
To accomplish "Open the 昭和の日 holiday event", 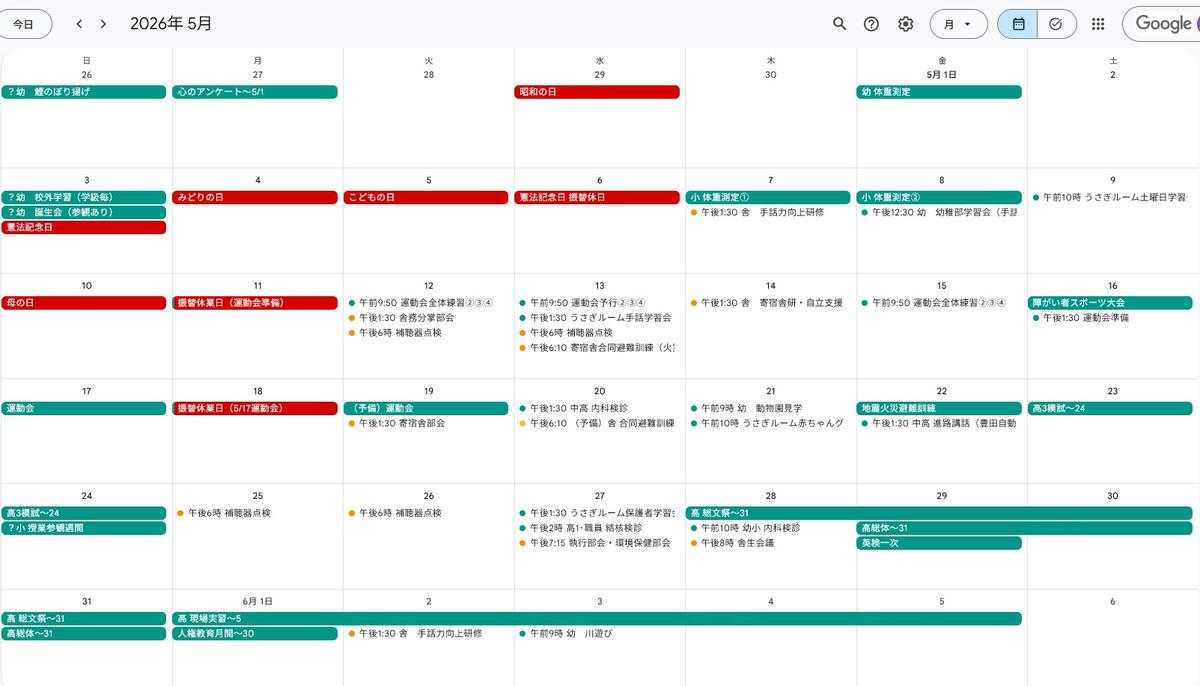I will [x=597, y=92].
